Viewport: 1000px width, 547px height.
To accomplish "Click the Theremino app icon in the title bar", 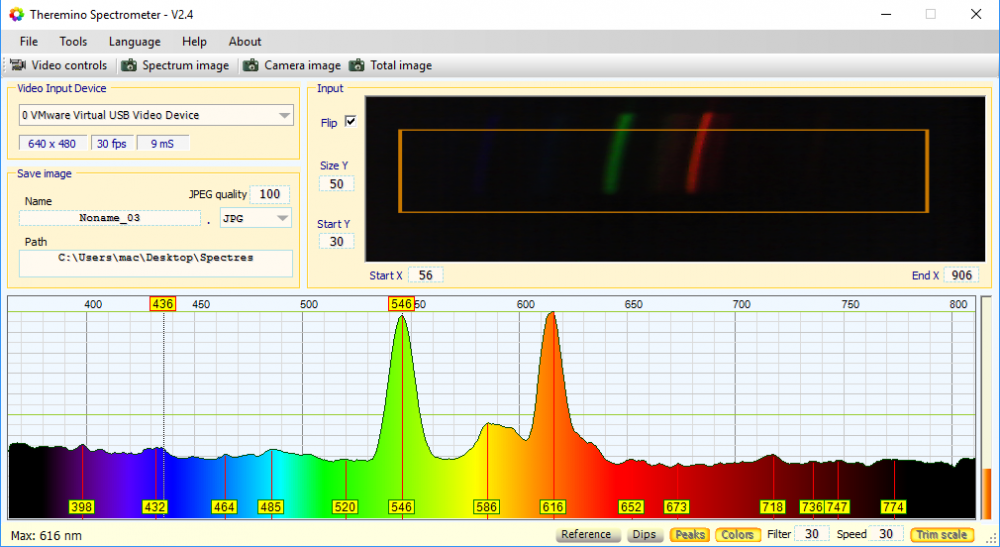I will pyautogui.click(x=17, y=14).
